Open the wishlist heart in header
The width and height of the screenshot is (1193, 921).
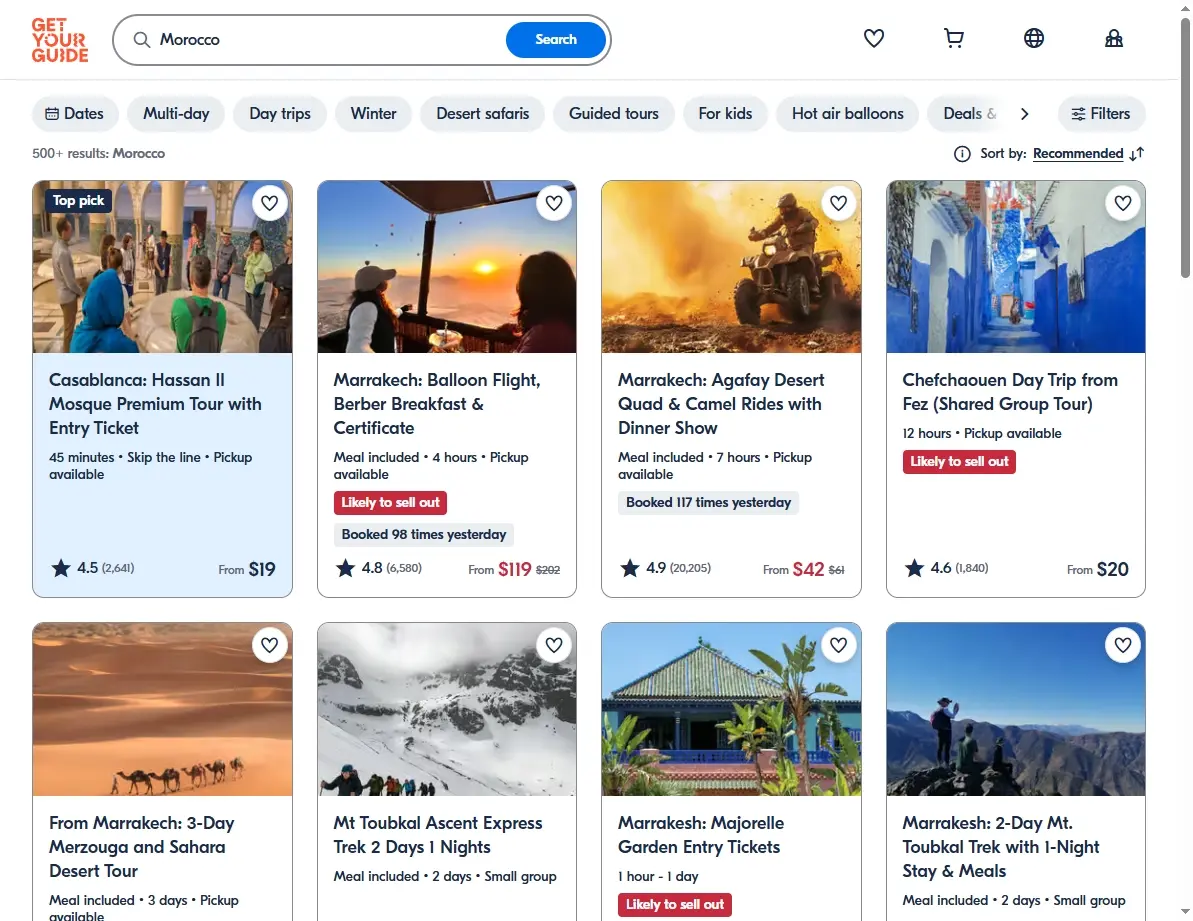tap(873, 38)
